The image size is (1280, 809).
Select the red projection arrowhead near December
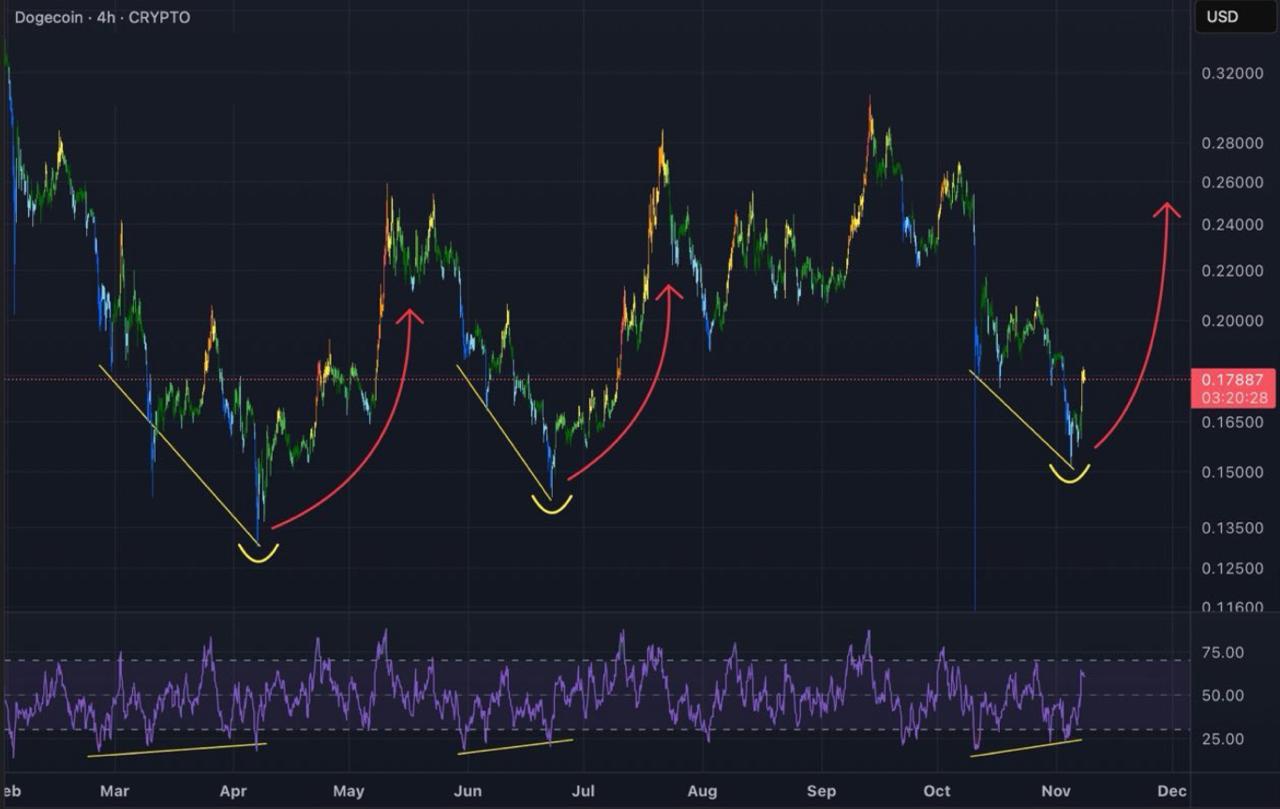point(1166,209)
